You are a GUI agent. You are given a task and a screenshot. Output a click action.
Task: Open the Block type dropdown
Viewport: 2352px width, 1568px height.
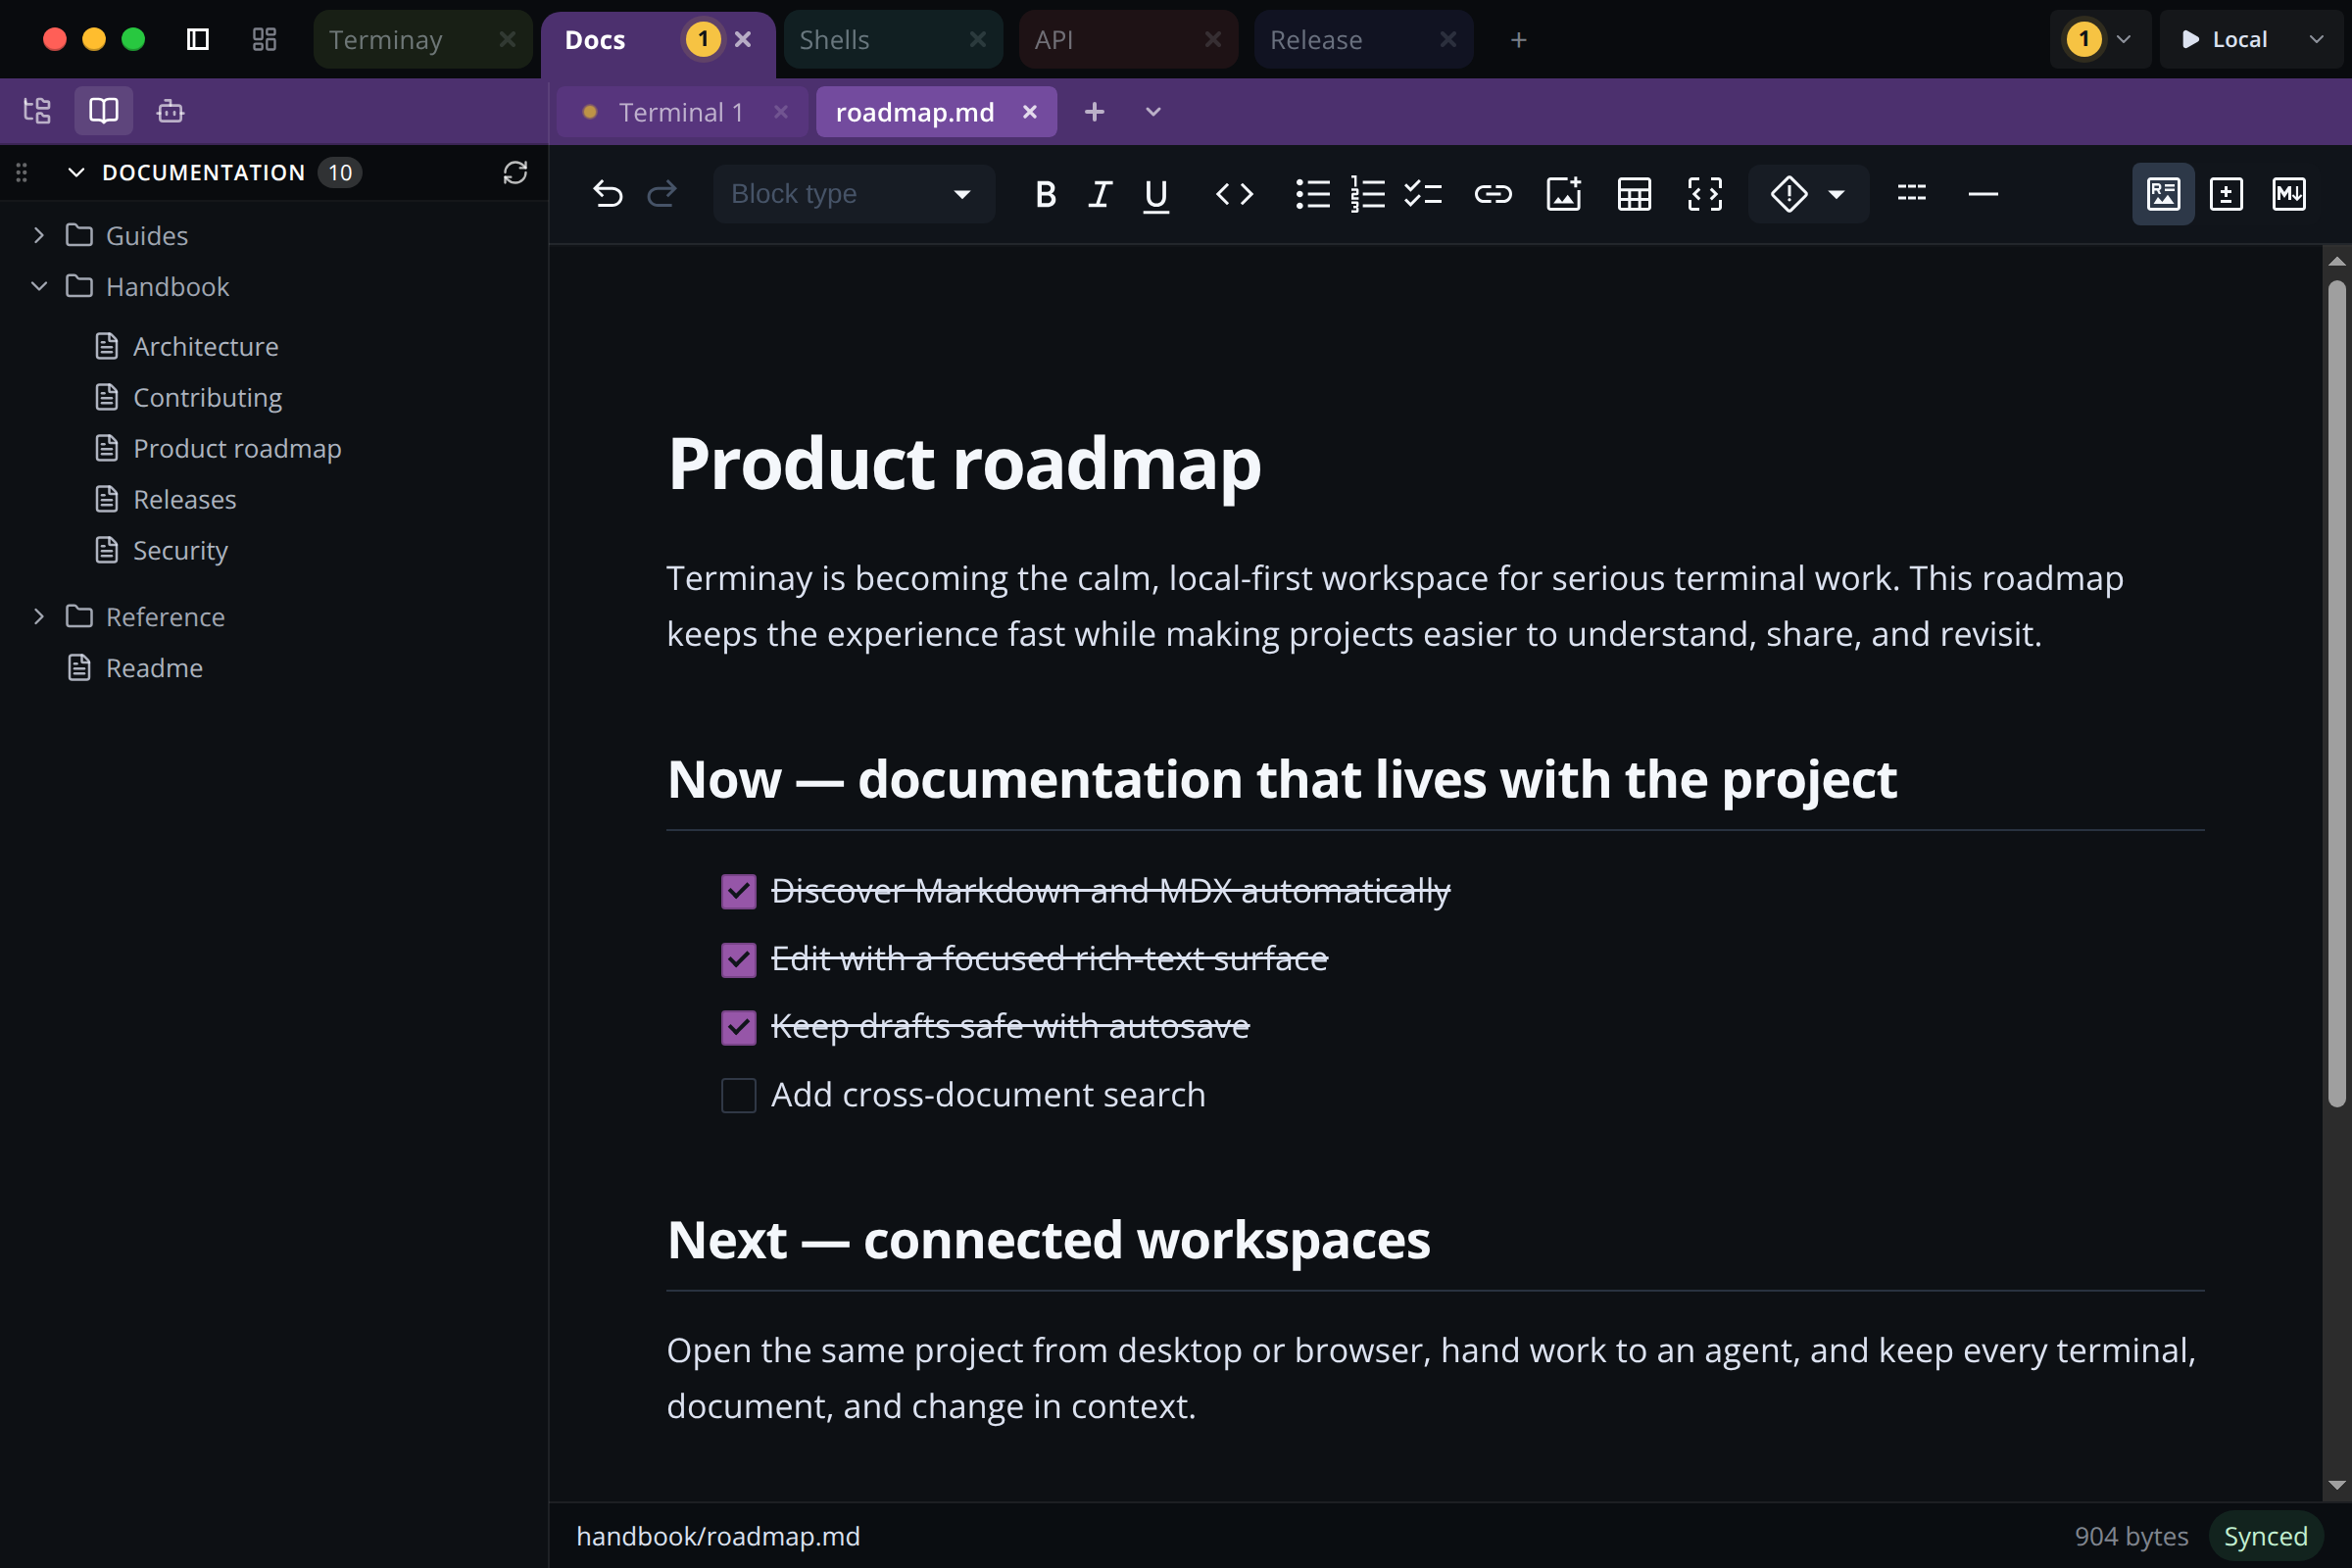pos(854,194)
